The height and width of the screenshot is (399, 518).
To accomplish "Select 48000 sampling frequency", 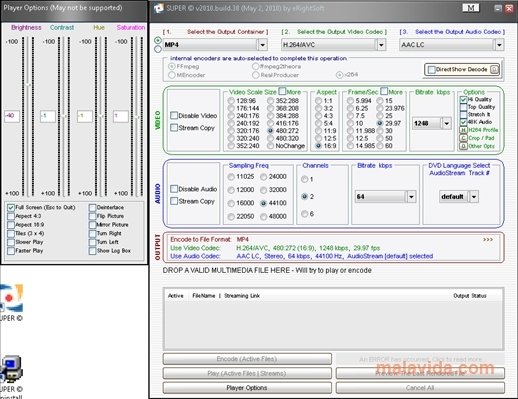I will 264,217.
